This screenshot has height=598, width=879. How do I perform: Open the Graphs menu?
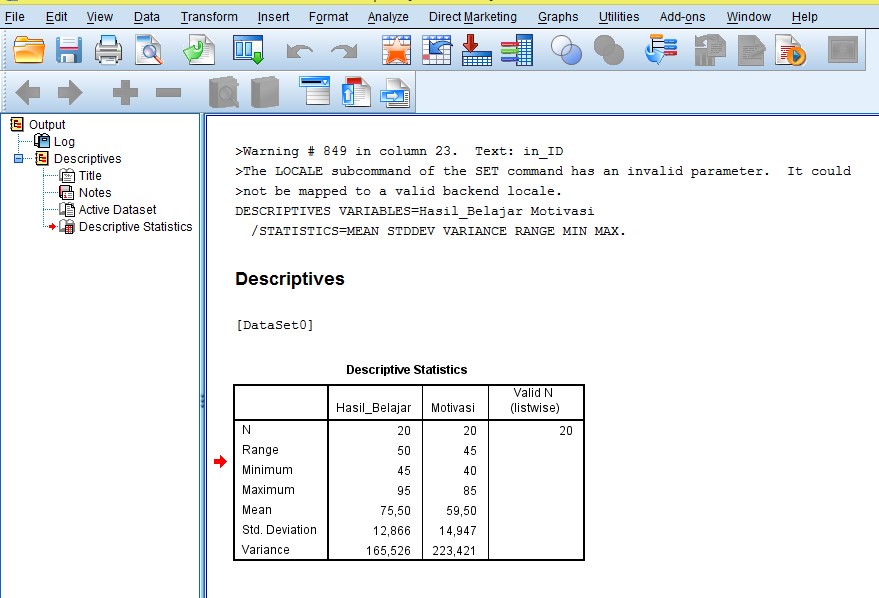[x=558, y=17]
